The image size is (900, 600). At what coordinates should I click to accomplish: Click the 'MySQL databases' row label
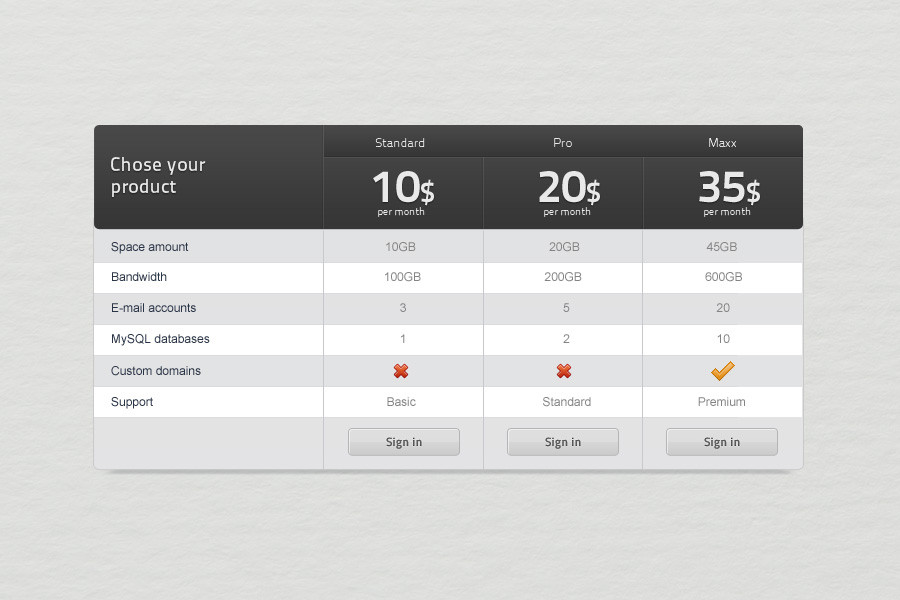pyautogui.click(x=160, y=339)
